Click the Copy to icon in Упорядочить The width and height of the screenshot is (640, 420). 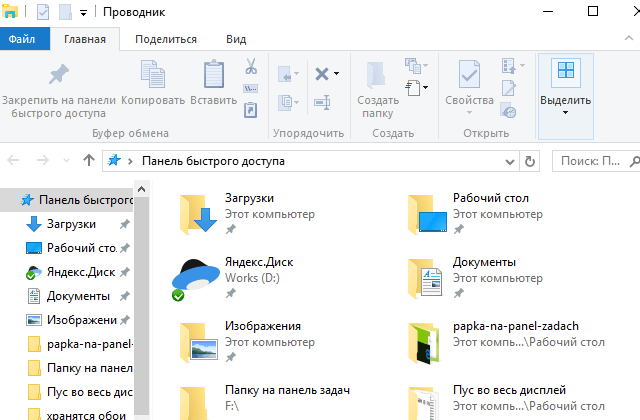coord(286,102)
